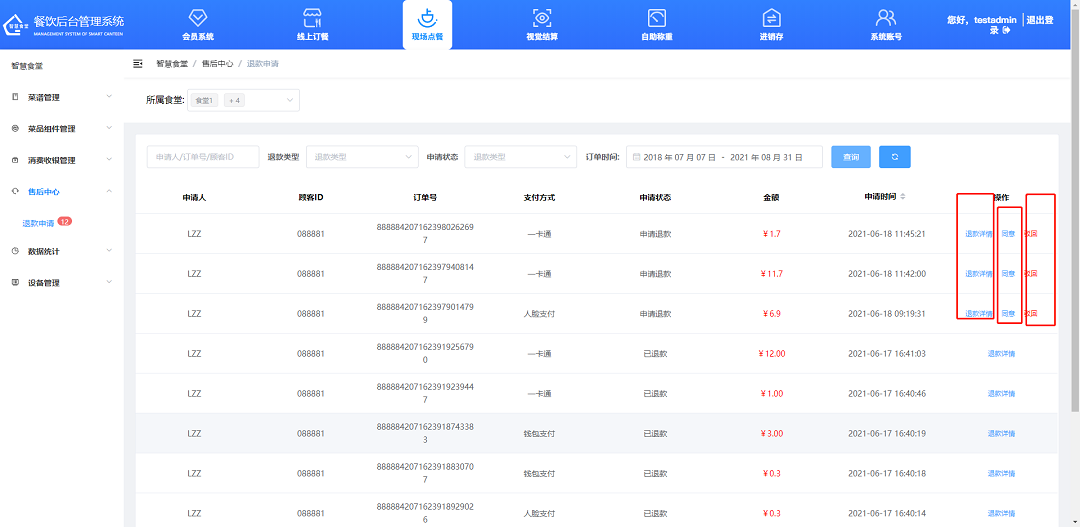This screenshot has width=1080, height=527.
Task: Open the 申请状态 dropdown
Action: click(x=520, y=157)
